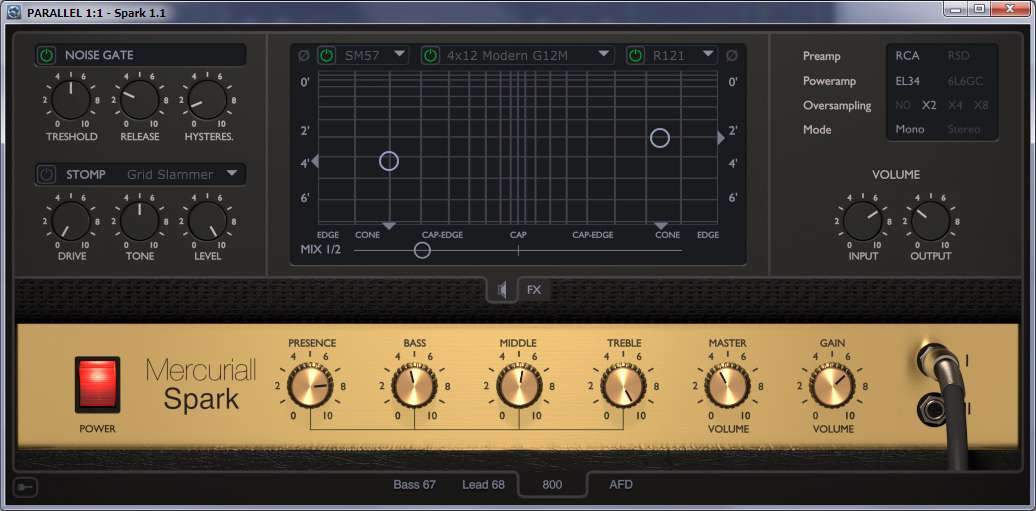The height and width of the screenshot is (511, 1036).
Task: Invert phase with icon right of R121
Action: 731,55
